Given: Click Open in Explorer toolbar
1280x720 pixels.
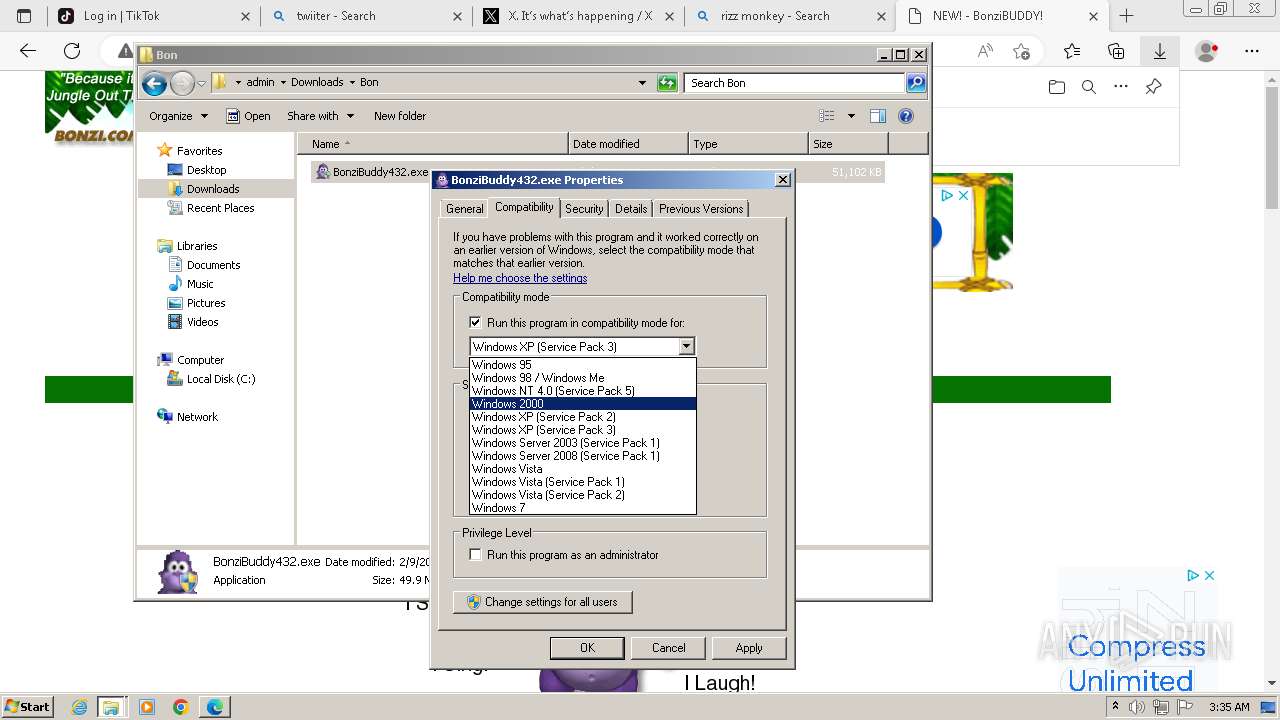Looking at the screenshot, I should (x=248, y=116).
